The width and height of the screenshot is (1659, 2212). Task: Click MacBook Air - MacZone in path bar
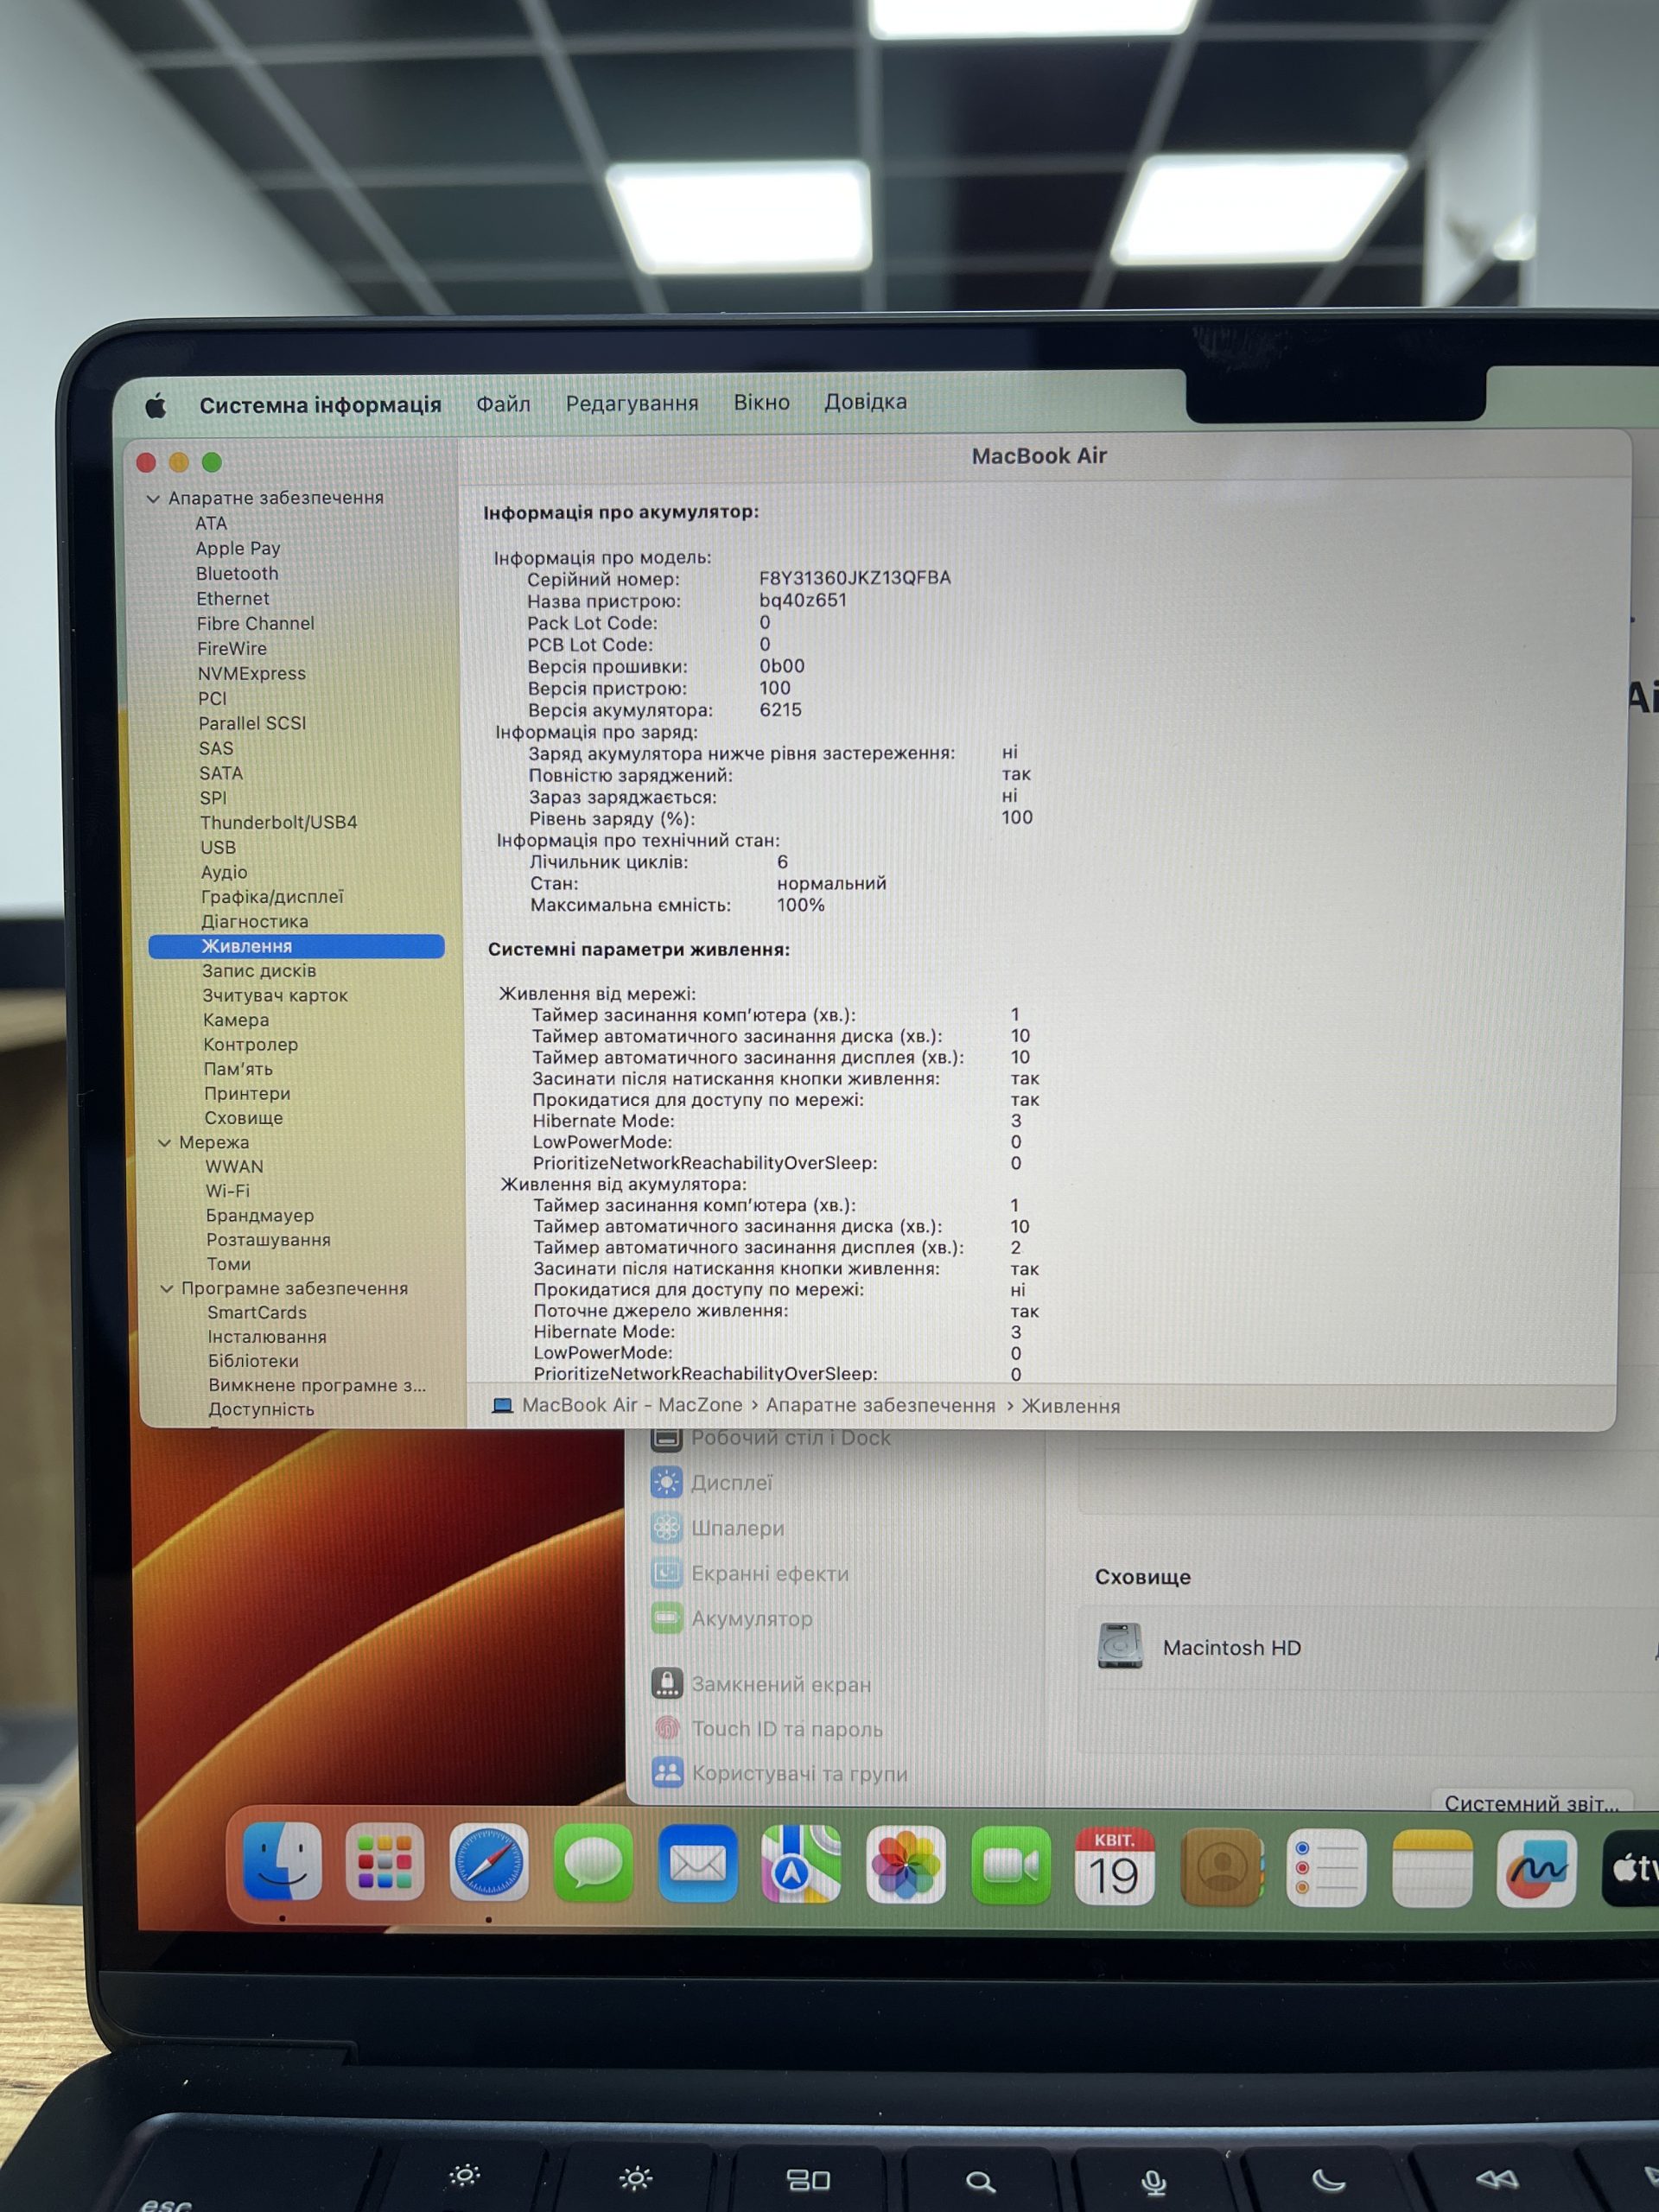(x=632, y=1405)
